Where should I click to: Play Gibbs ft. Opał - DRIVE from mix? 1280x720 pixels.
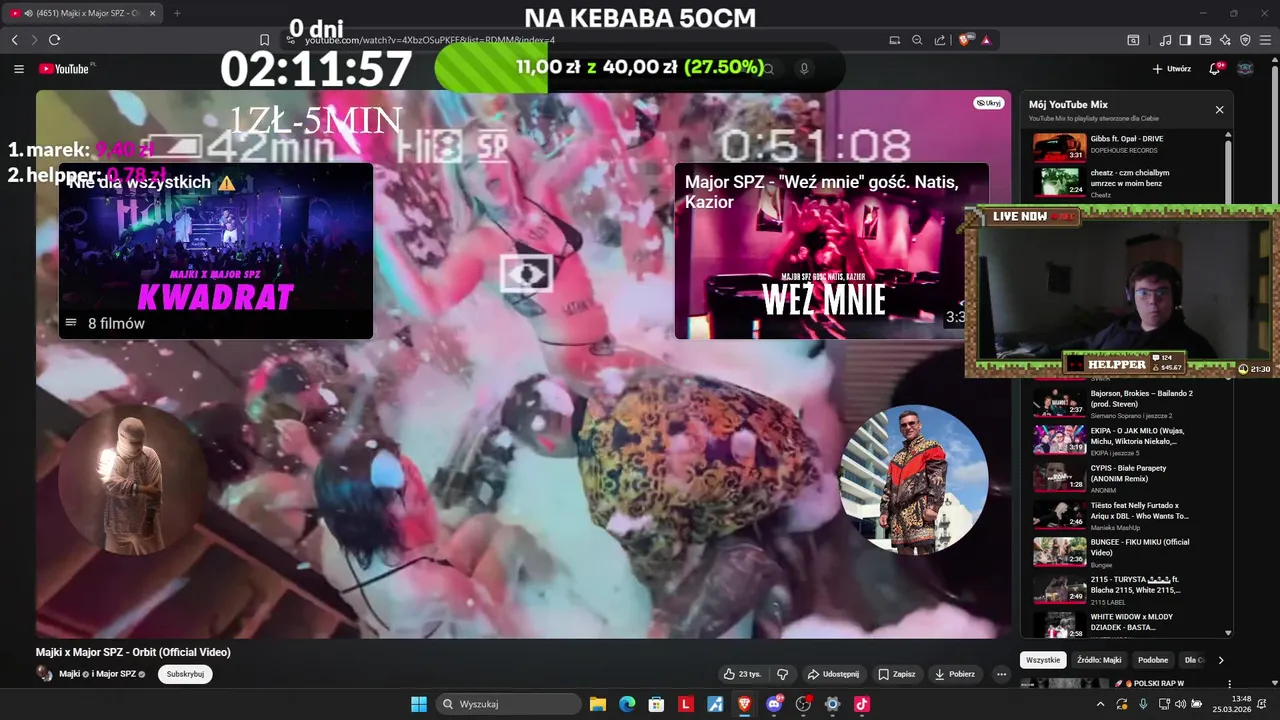tap(1125, 146)
